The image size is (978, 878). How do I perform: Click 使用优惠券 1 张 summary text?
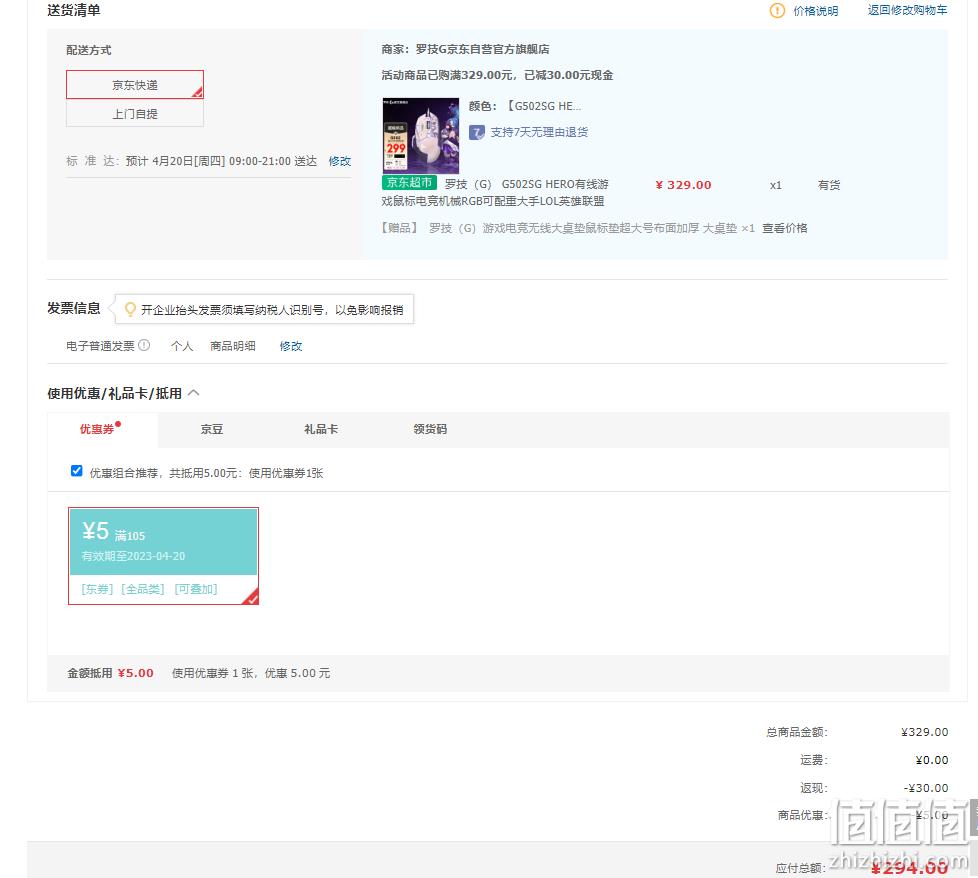251,673
